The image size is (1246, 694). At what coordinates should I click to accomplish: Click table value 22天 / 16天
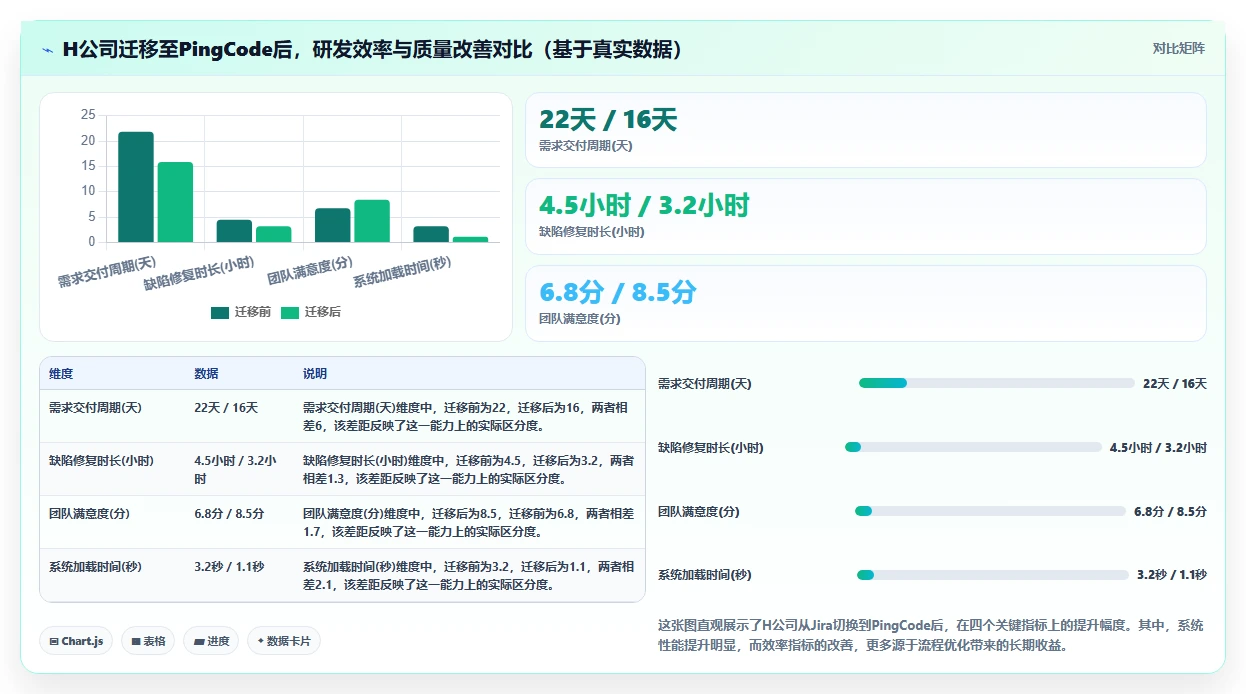226,407
